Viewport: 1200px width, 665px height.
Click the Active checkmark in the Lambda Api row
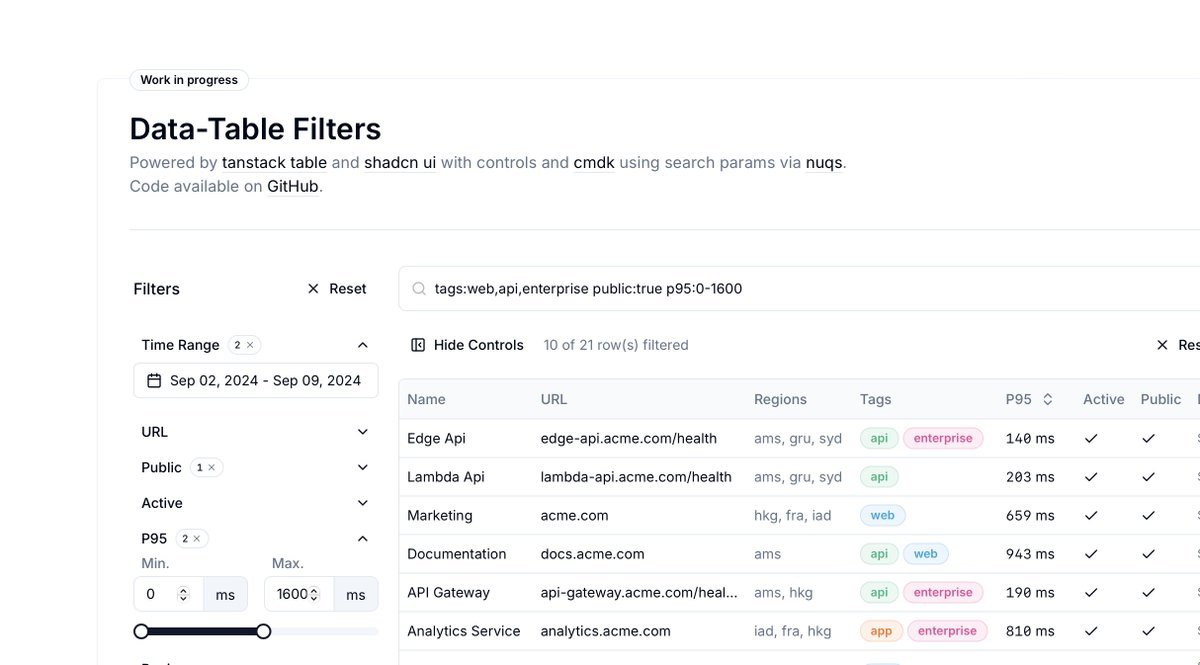point(1091,477)
